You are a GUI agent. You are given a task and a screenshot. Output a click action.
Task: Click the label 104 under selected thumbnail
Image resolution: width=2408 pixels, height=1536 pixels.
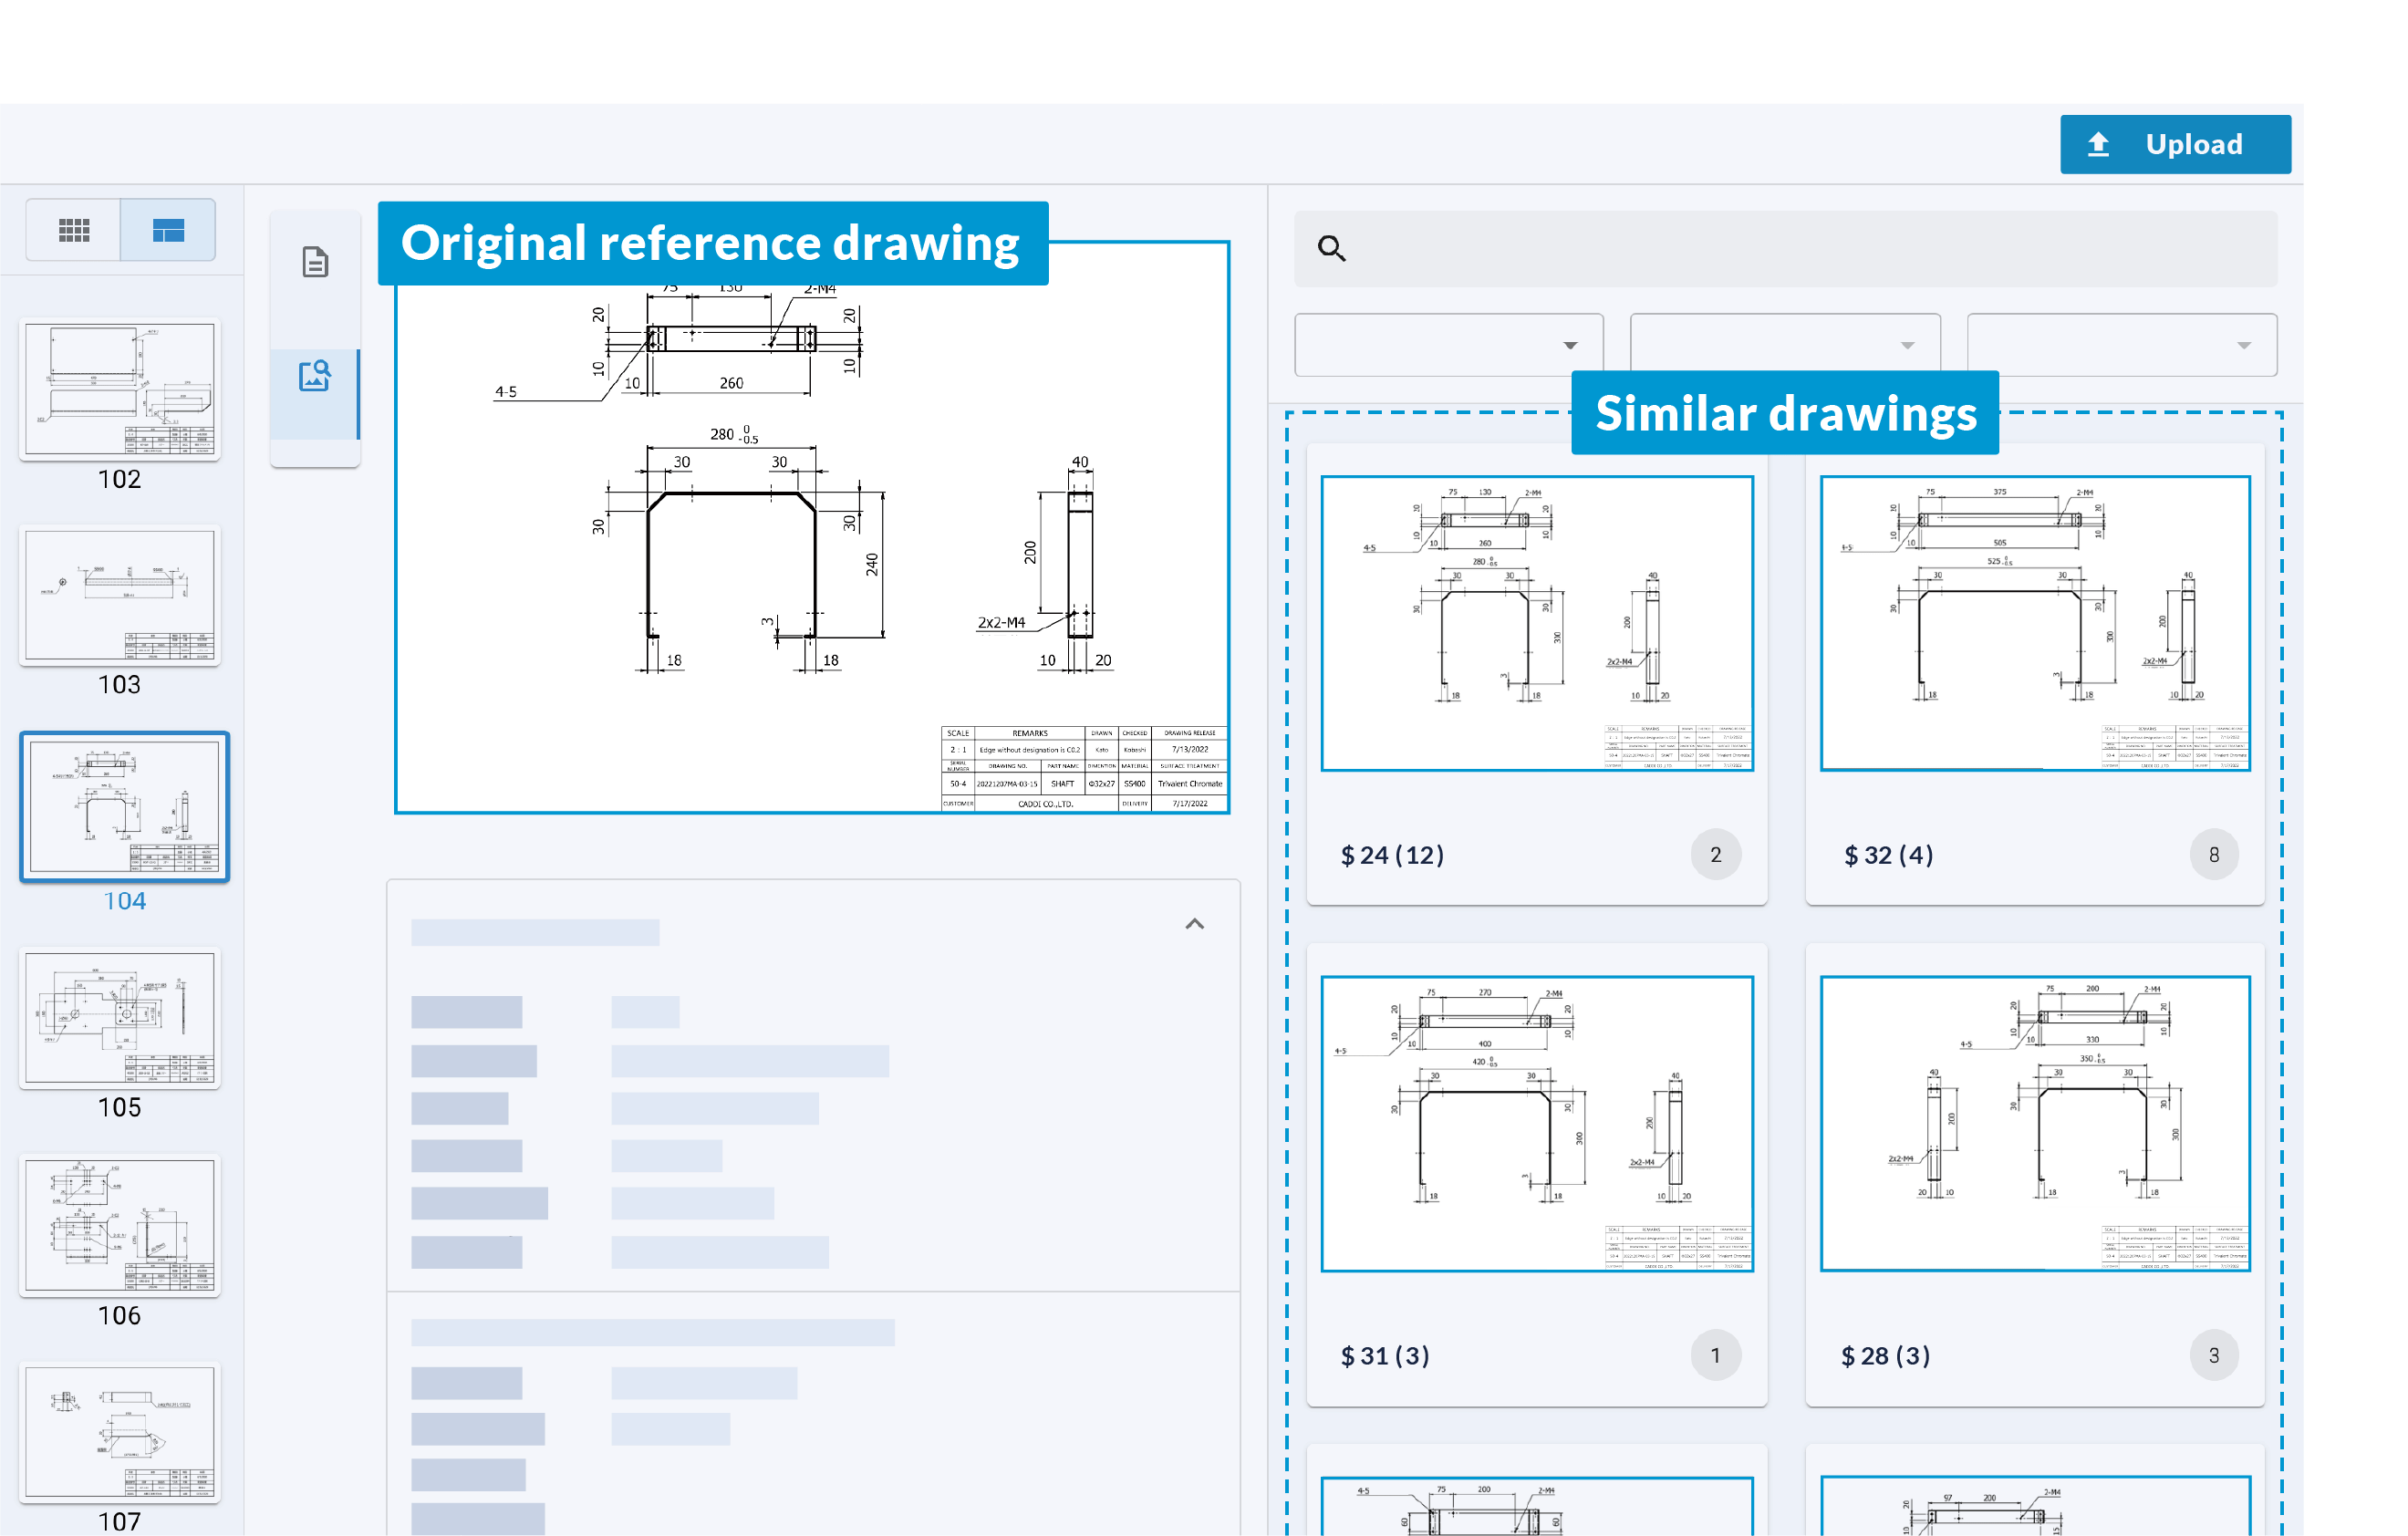click(125, 902)
